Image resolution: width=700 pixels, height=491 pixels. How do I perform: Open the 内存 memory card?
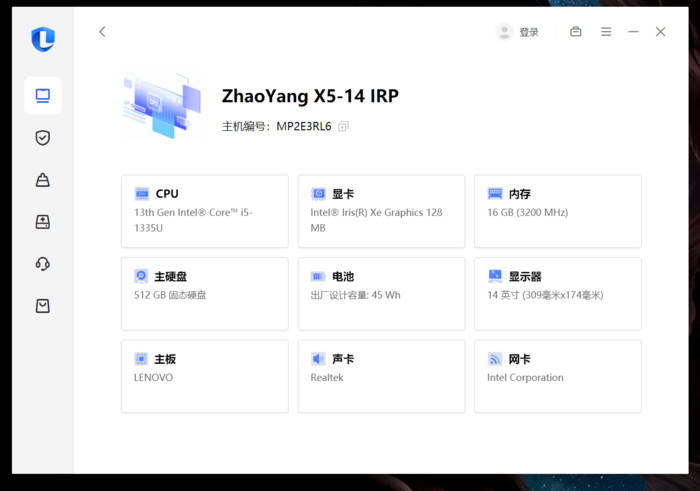point(558,211)
